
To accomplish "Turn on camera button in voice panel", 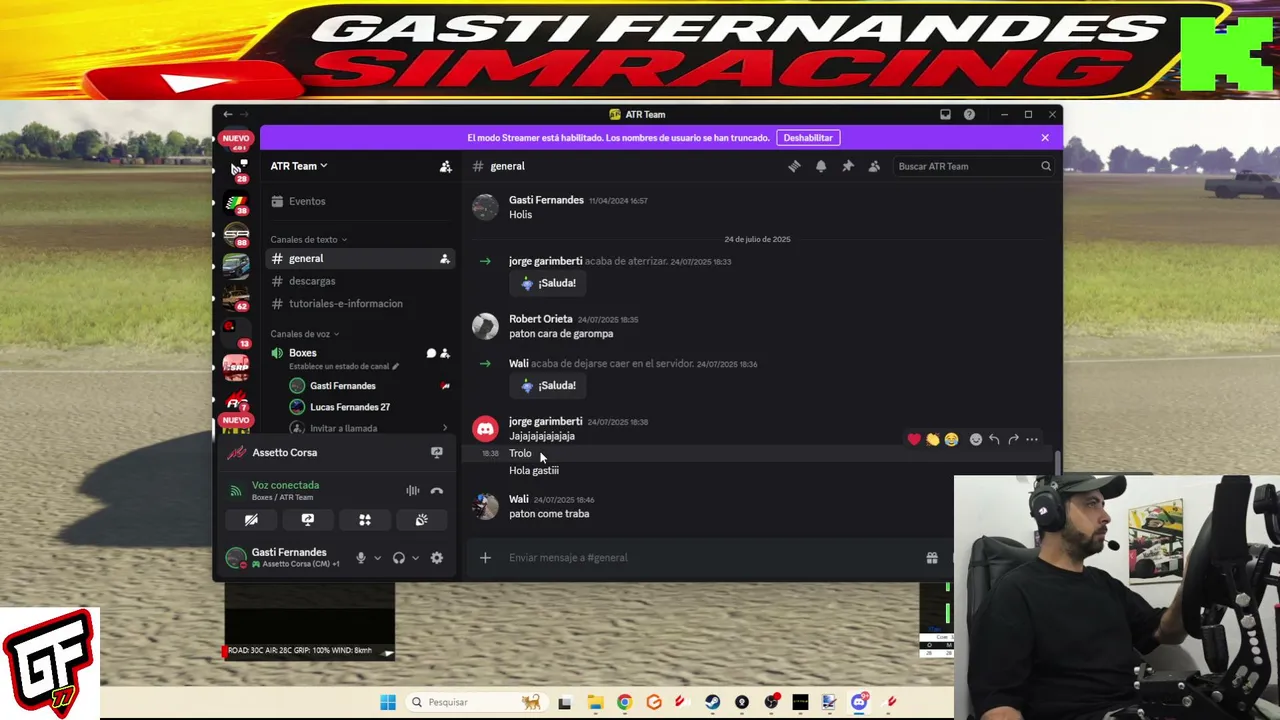I will pyautogui.click(x=251, y=520).
